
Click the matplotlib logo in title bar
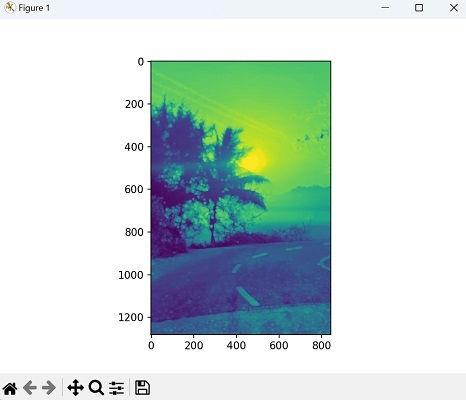[10, 8]
